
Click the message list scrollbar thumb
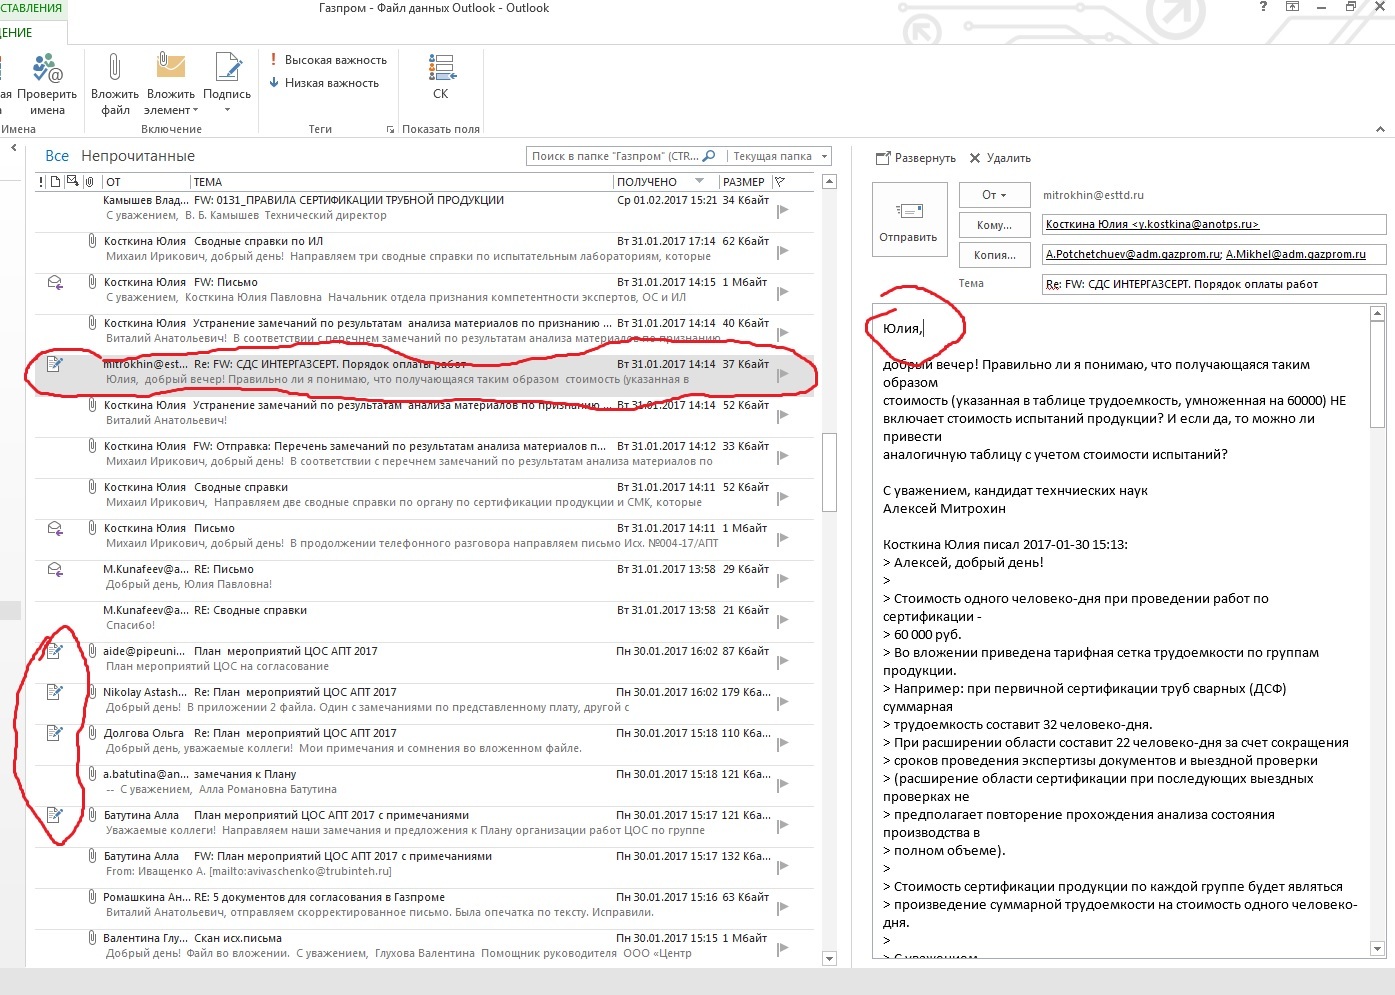point(829,472)
